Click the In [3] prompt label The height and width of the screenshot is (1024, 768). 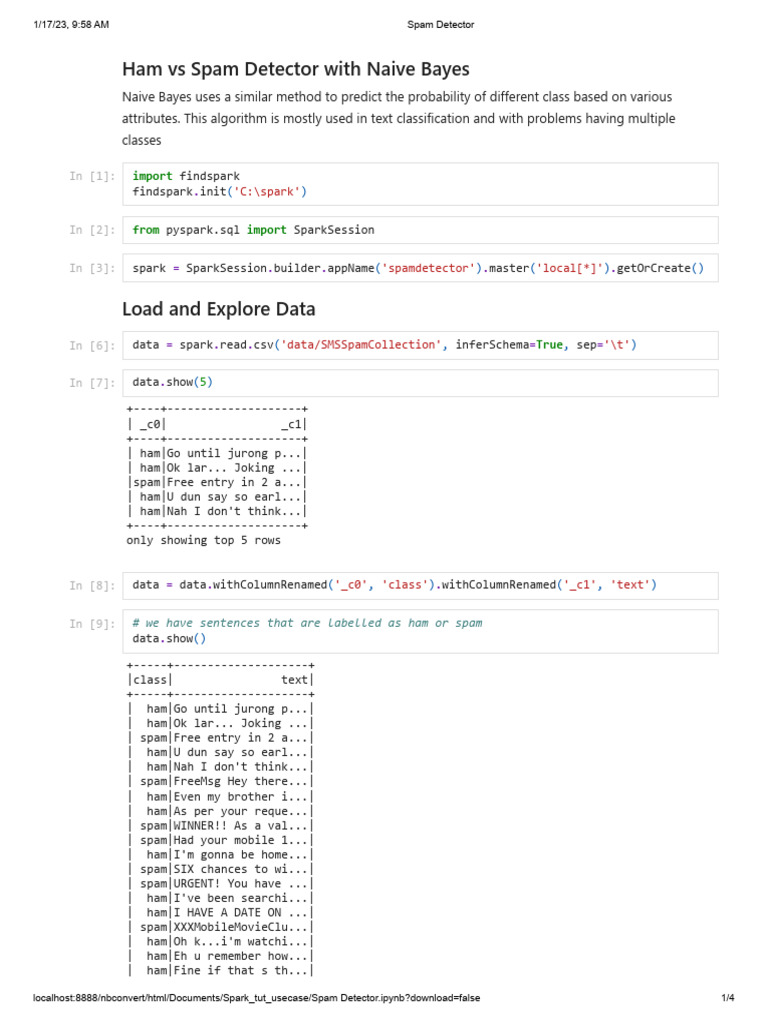pyautogui.click(x=92, y=268)
